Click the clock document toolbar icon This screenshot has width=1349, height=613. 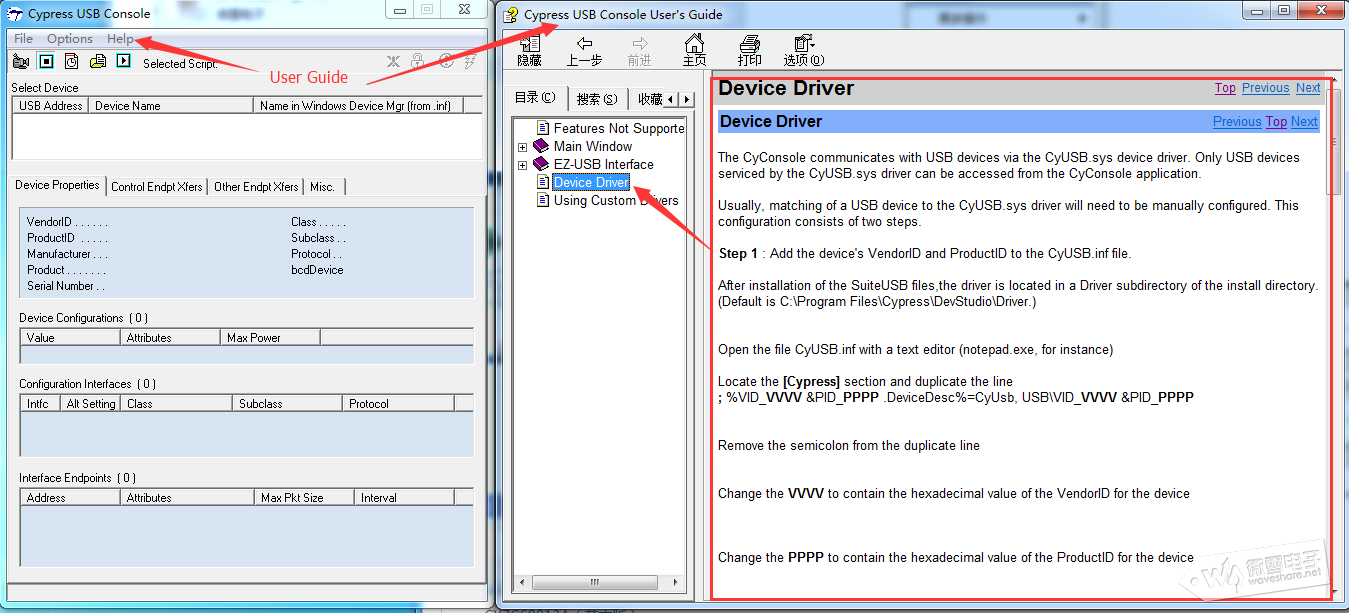click(72, 62)
